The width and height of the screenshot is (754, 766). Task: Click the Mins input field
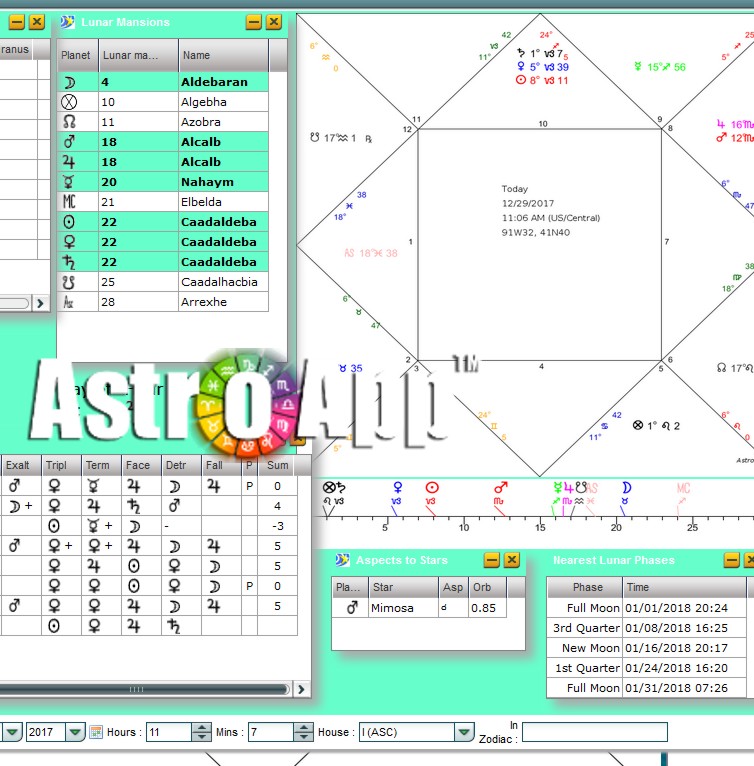271,732
